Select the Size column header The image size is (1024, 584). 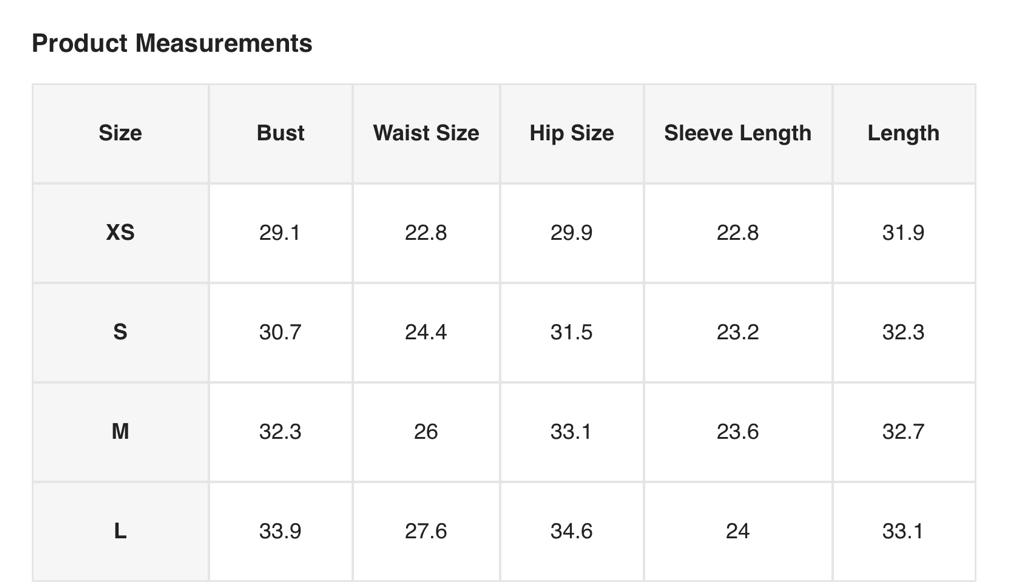[x=120, y=133]
